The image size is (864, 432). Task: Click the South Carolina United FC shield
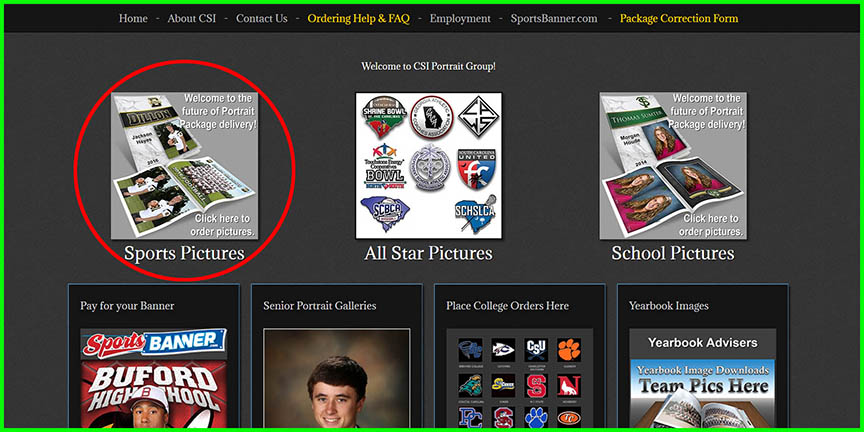point(478,168)
